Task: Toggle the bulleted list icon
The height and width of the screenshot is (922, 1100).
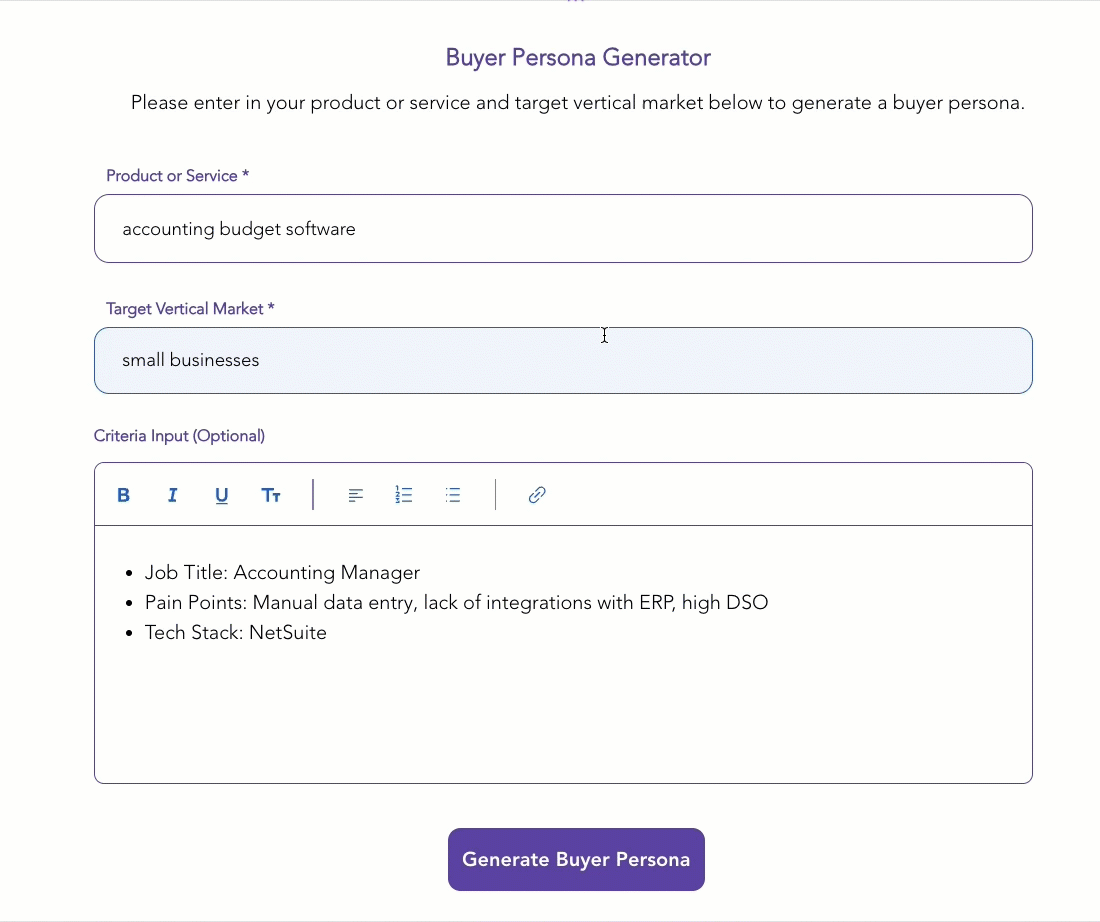Action: tap(453, 495)
